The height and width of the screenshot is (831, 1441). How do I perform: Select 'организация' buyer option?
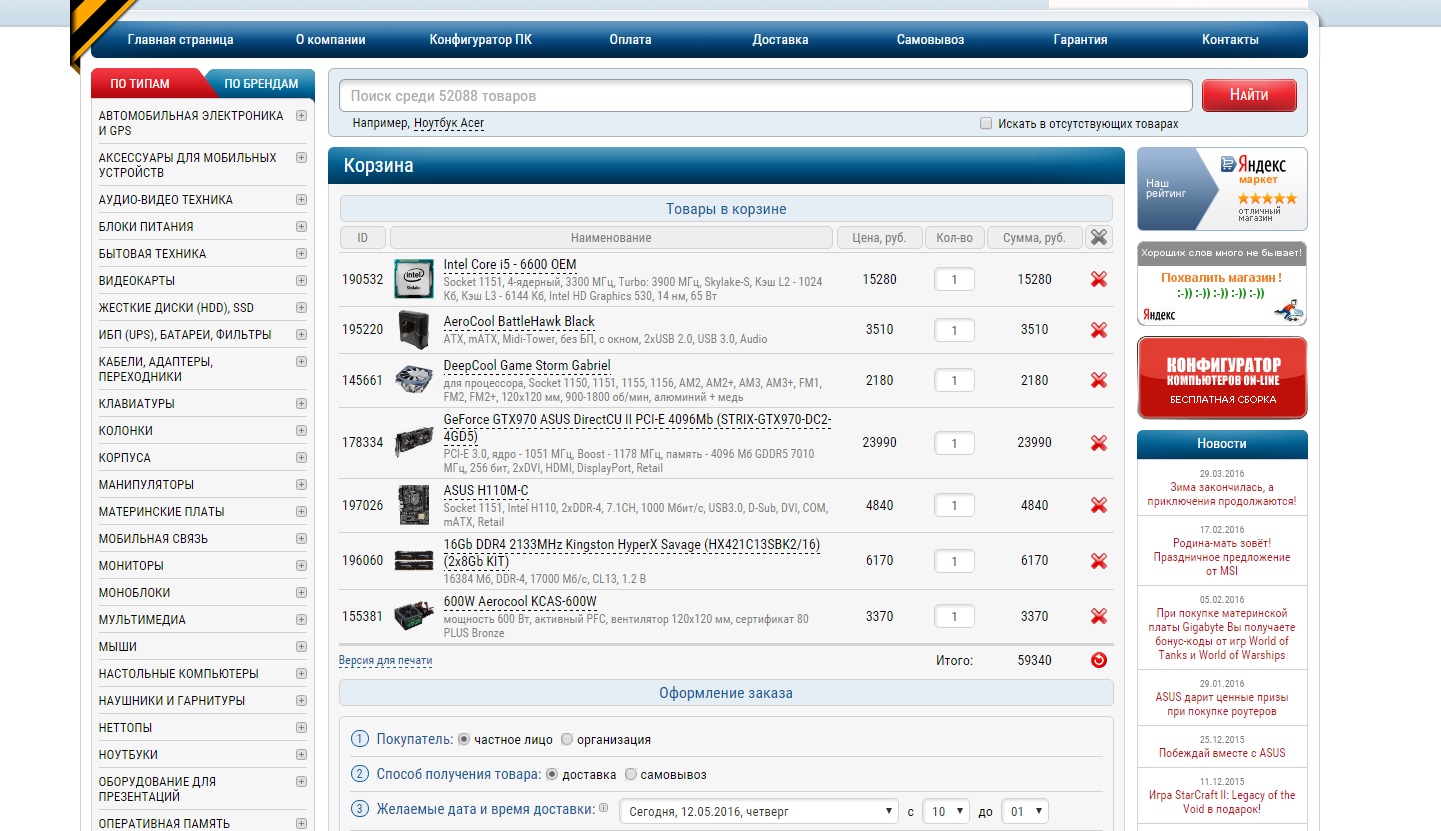(567, 740)
